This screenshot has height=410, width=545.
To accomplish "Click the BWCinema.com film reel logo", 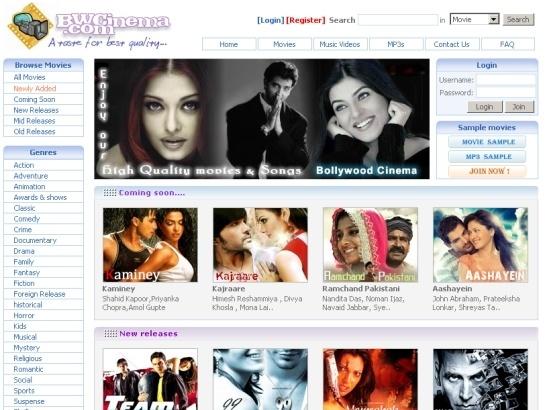I will (x=30, y=26).
